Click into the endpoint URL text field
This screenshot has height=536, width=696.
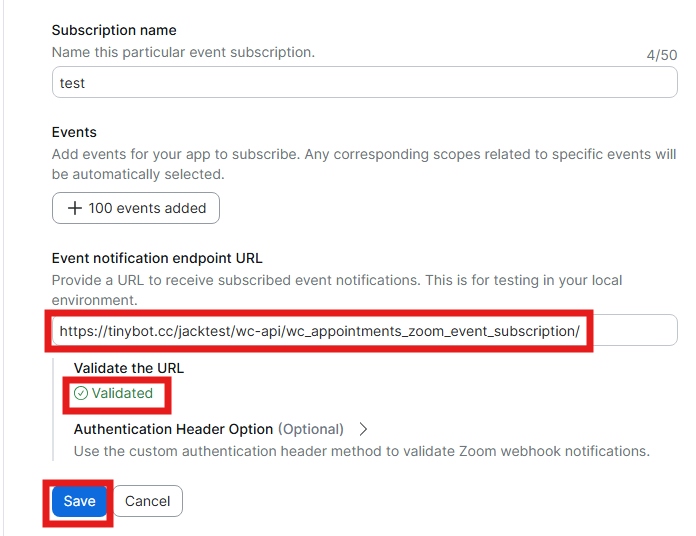364,331
